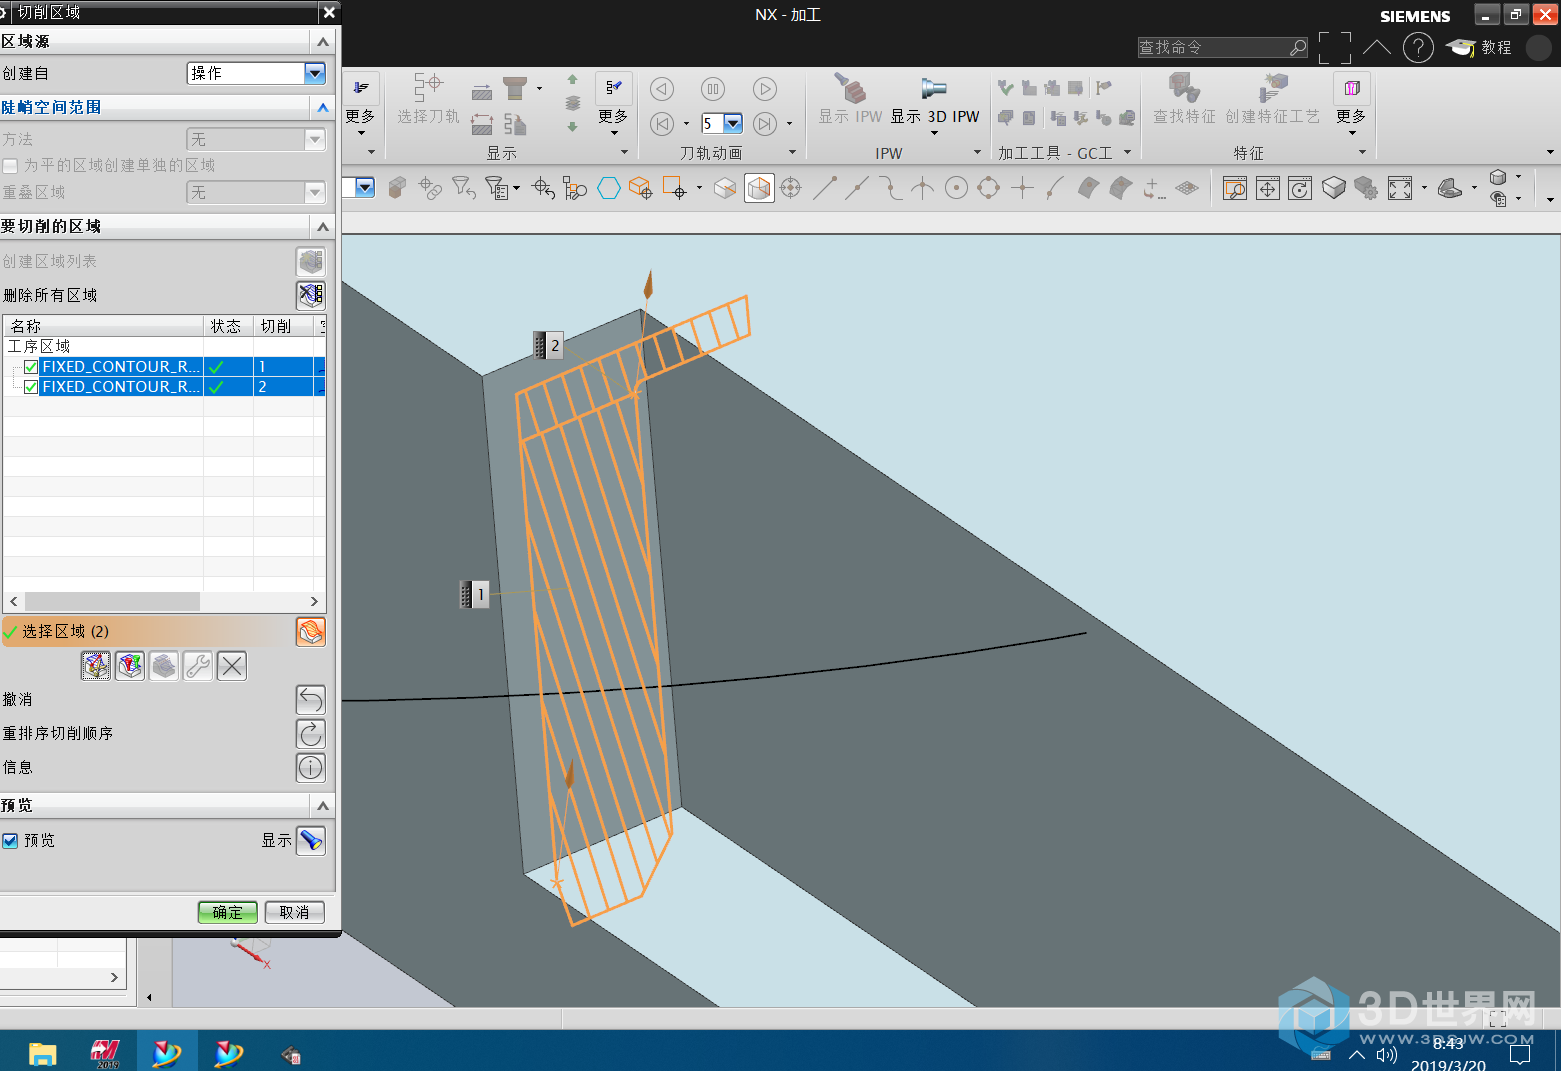This screenshot has height=1071, width=1561.
Task: Collapse the 区域源 section
Action: (x=323, y=41)
